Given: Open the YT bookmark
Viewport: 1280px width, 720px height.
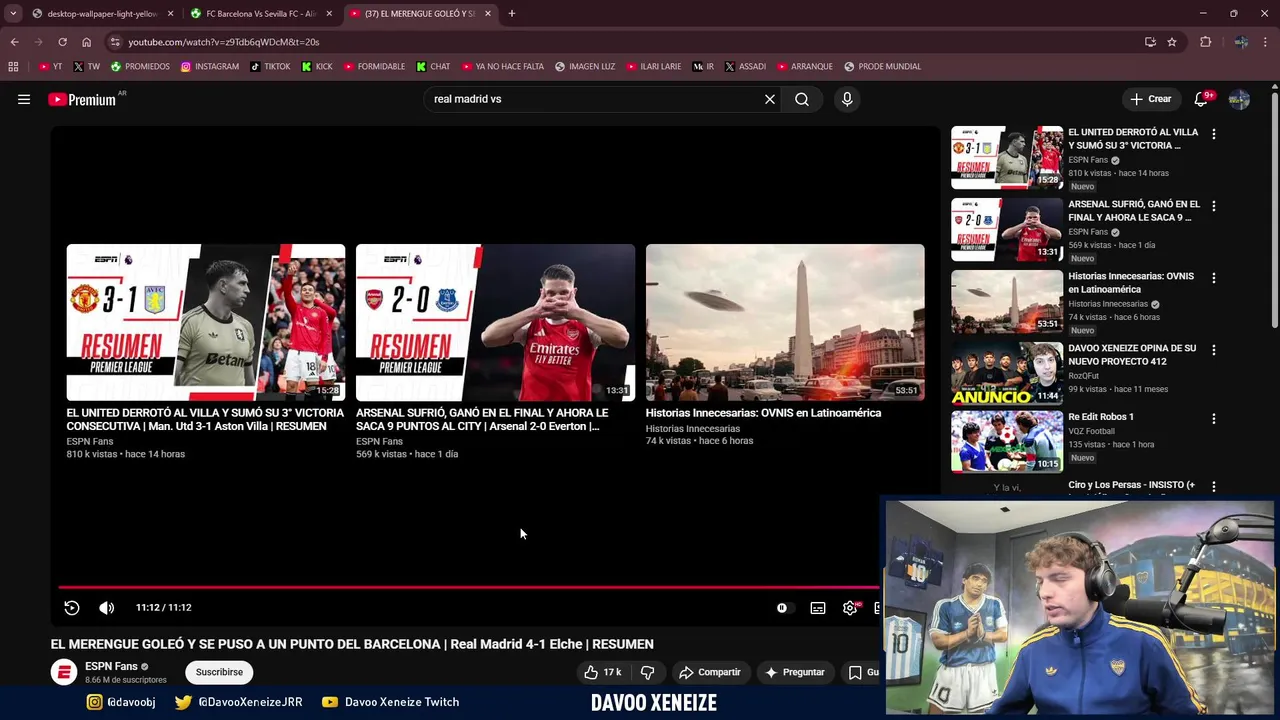Looking at the screenshot, I should coord(50,67).
